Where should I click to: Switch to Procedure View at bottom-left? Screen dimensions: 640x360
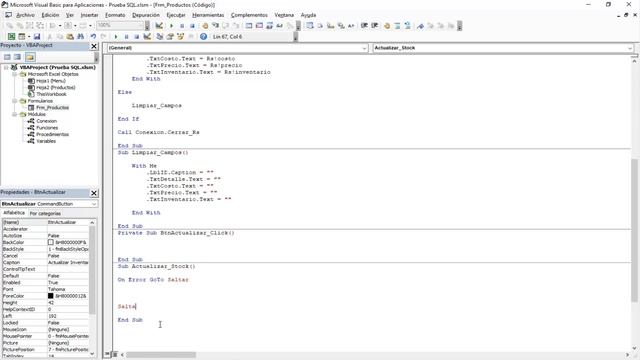pos(108,354)
